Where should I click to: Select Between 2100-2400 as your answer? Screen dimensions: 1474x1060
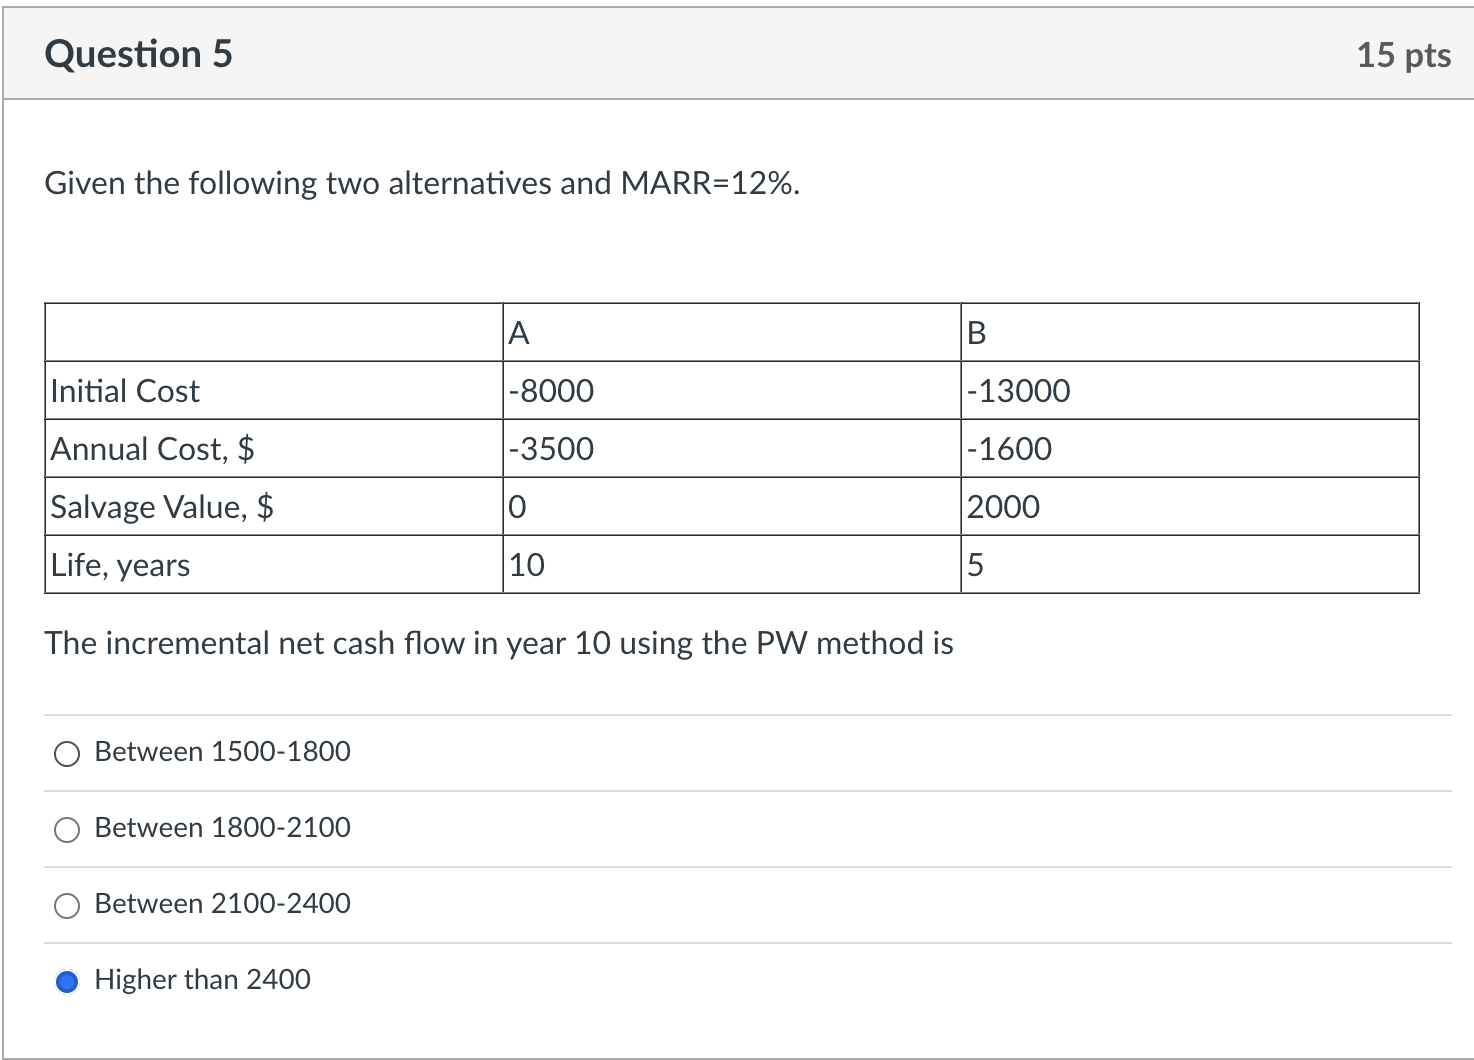click(x=66, y=905)
